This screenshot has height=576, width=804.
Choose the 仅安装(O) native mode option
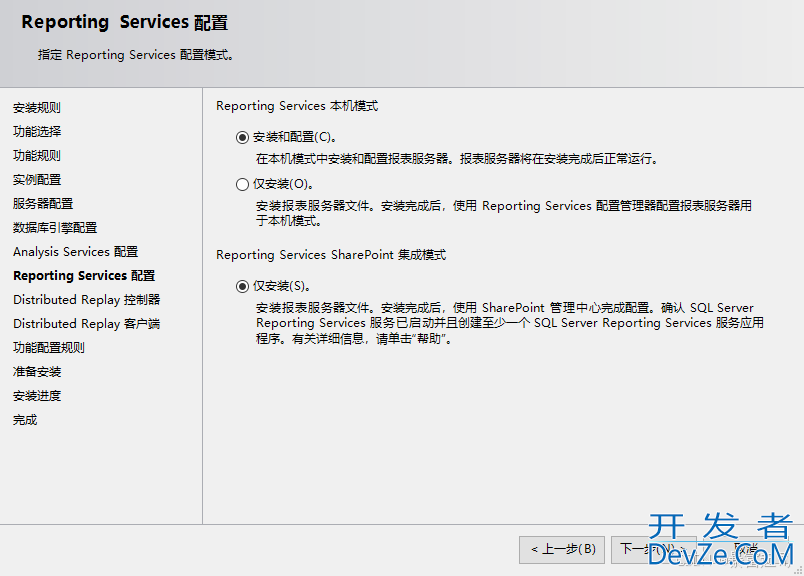[x=242, y=184]
